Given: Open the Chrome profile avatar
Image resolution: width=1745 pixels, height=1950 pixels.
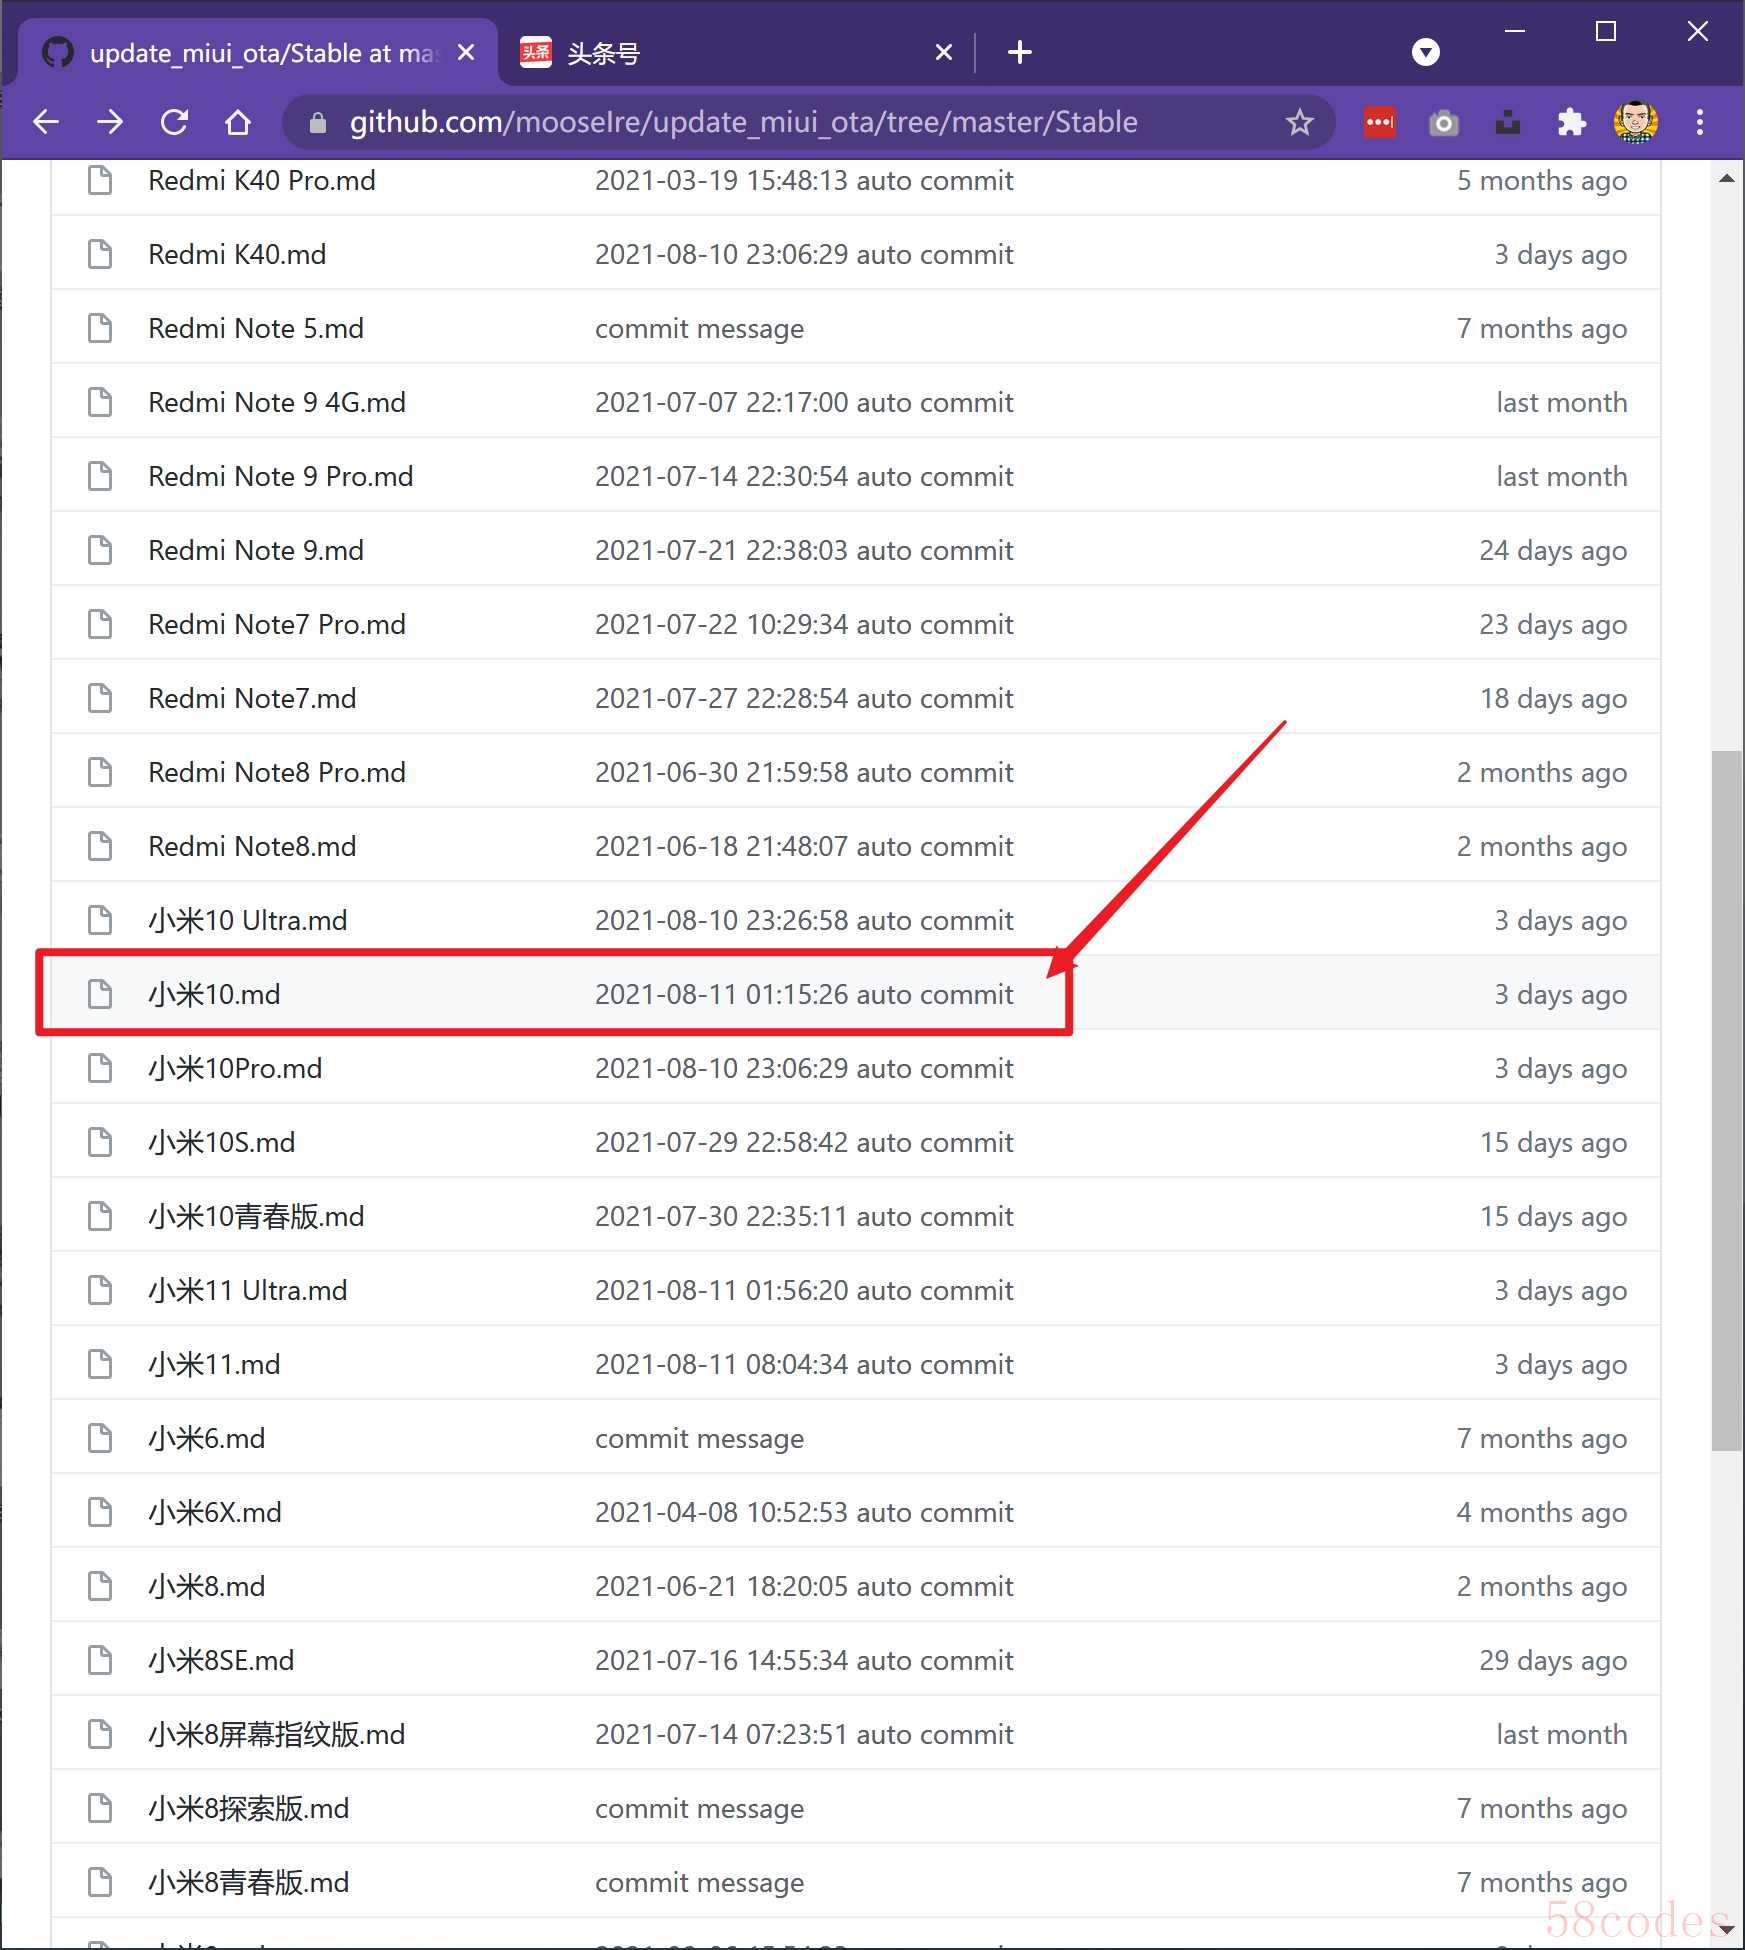Looking at the screenshot, I should point(1635,122).
